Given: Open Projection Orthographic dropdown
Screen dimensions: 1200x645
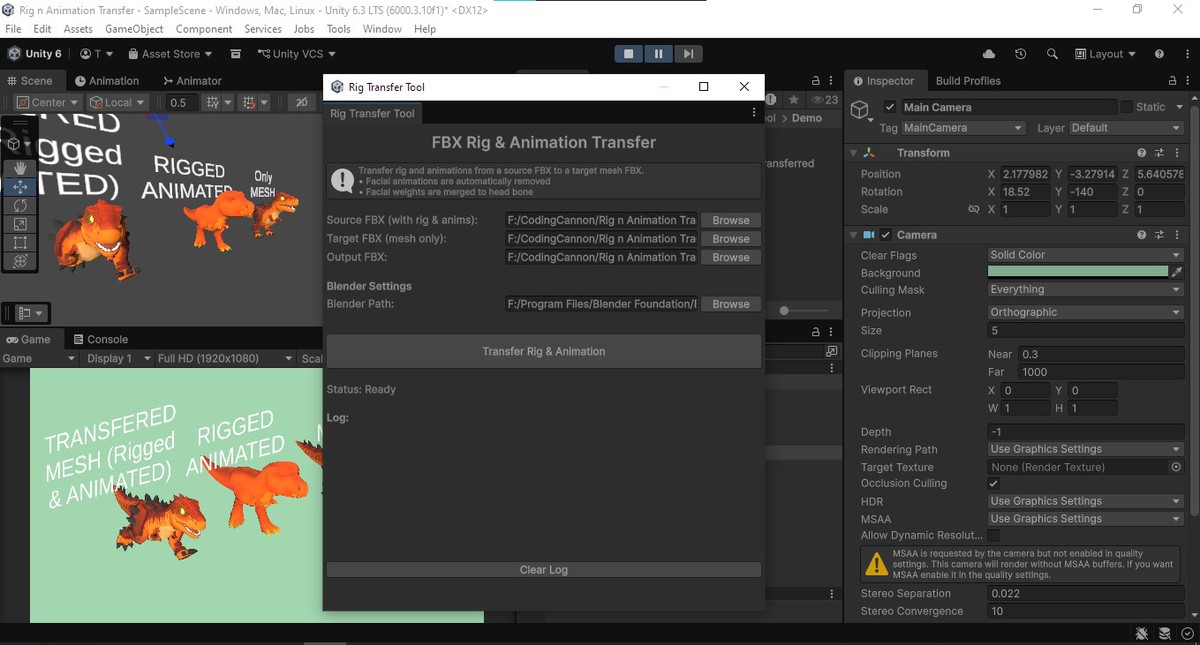Looking at the screenshot, I should (x=1085, y=312).
